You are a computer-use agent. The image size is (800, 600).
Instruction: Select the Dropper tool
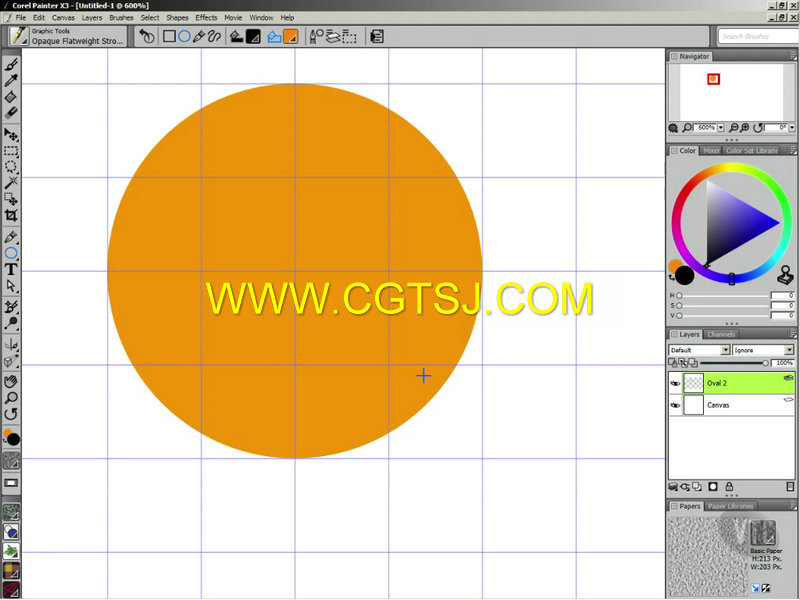(11, 80)
